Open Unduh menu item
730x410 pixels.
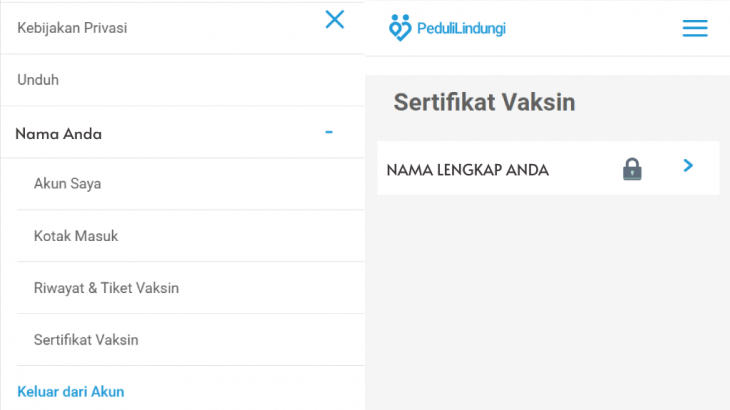click(x=38, y=80)
